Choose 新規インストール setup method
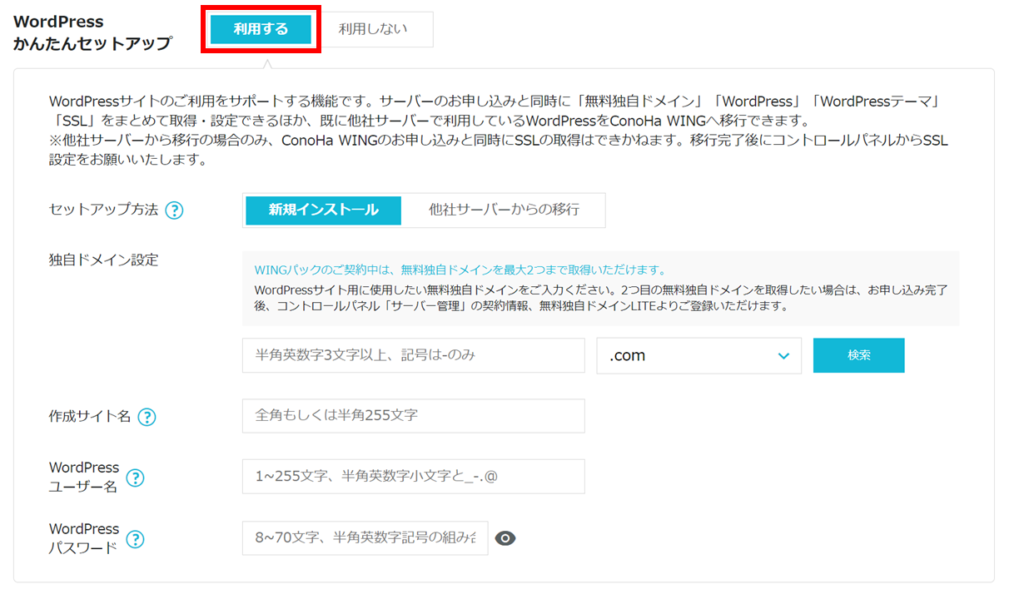The height and width of the screenshot is (599, 1024). pyautogui.click(x=323, y=210)
